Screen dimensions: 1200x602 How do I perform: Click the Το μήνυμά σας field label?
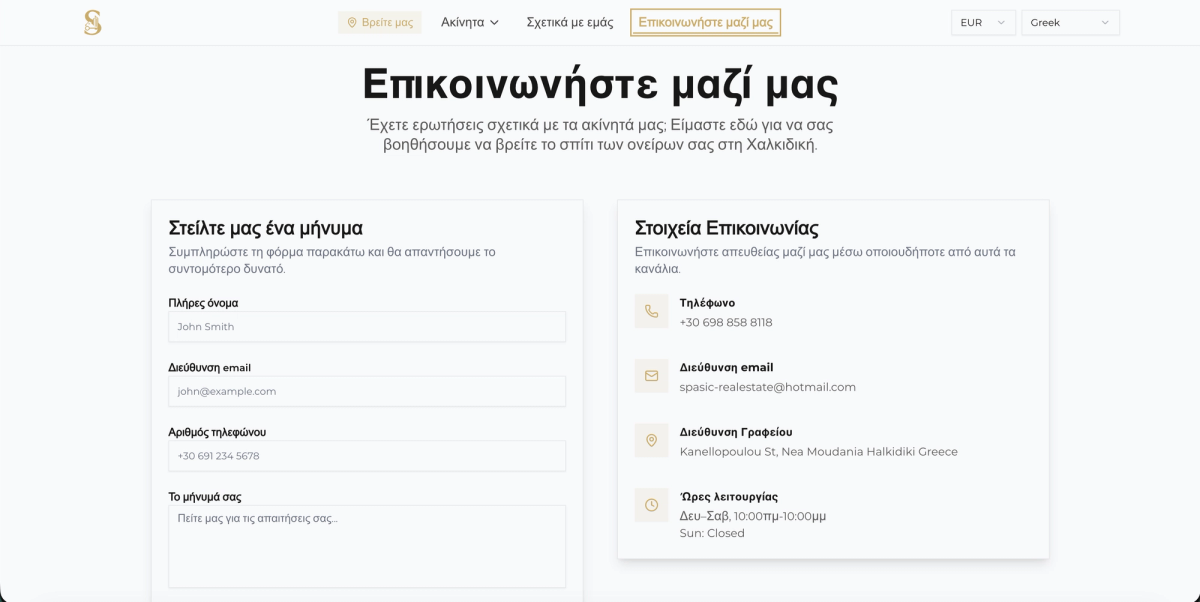(205, 497)
